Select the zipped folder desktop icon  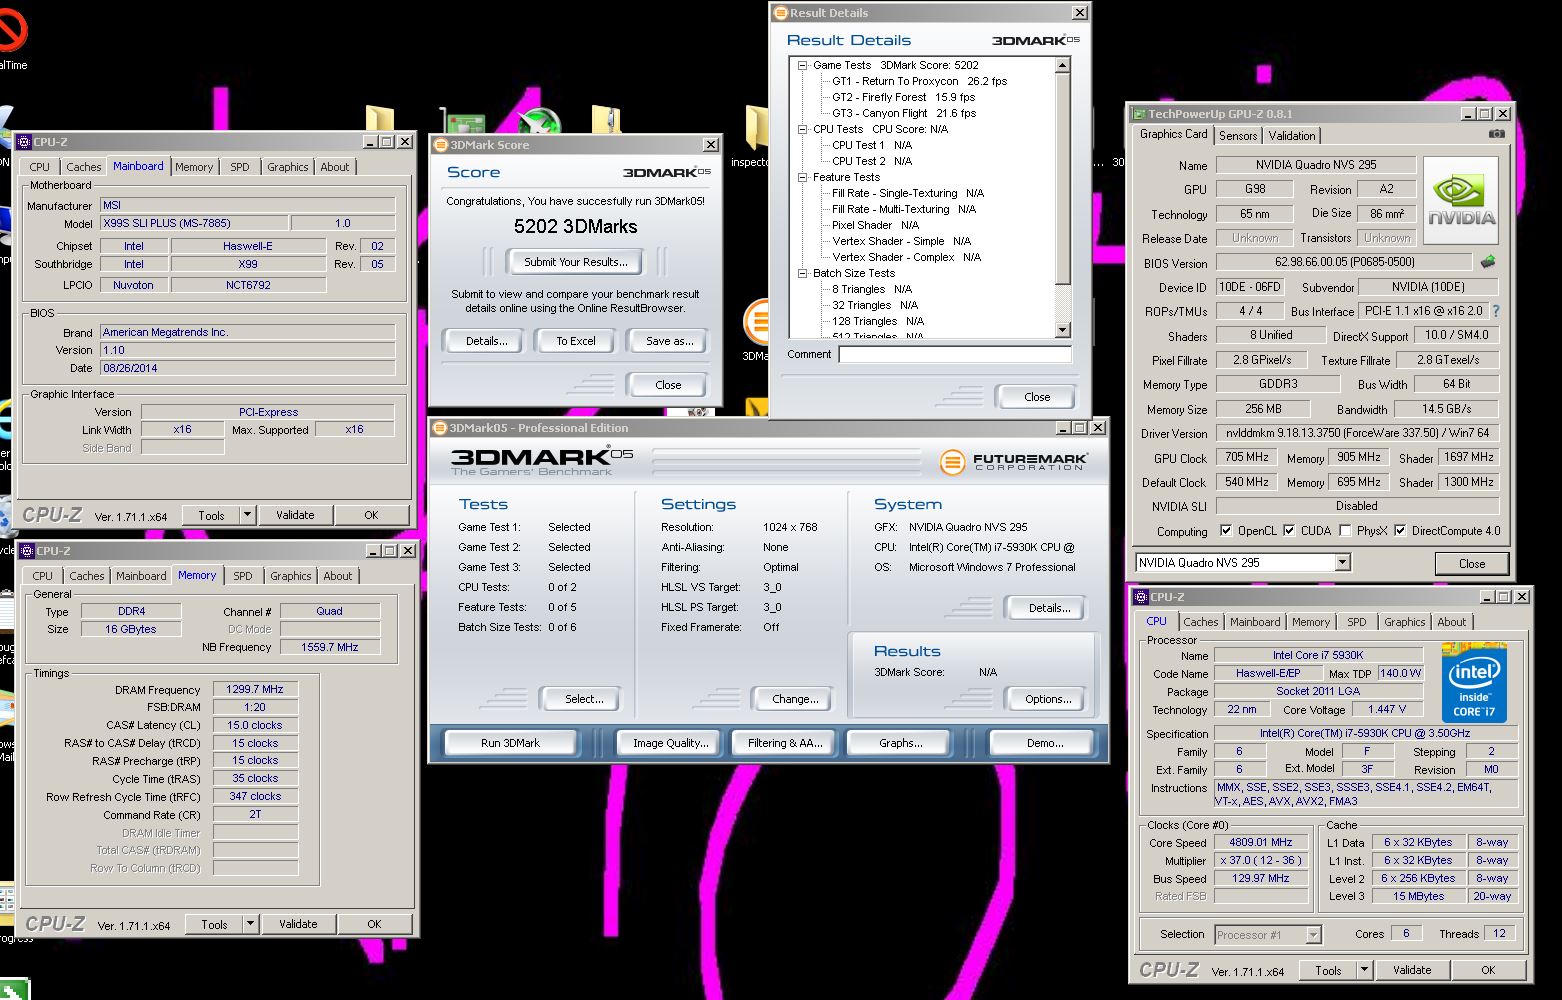coord(606,121)
